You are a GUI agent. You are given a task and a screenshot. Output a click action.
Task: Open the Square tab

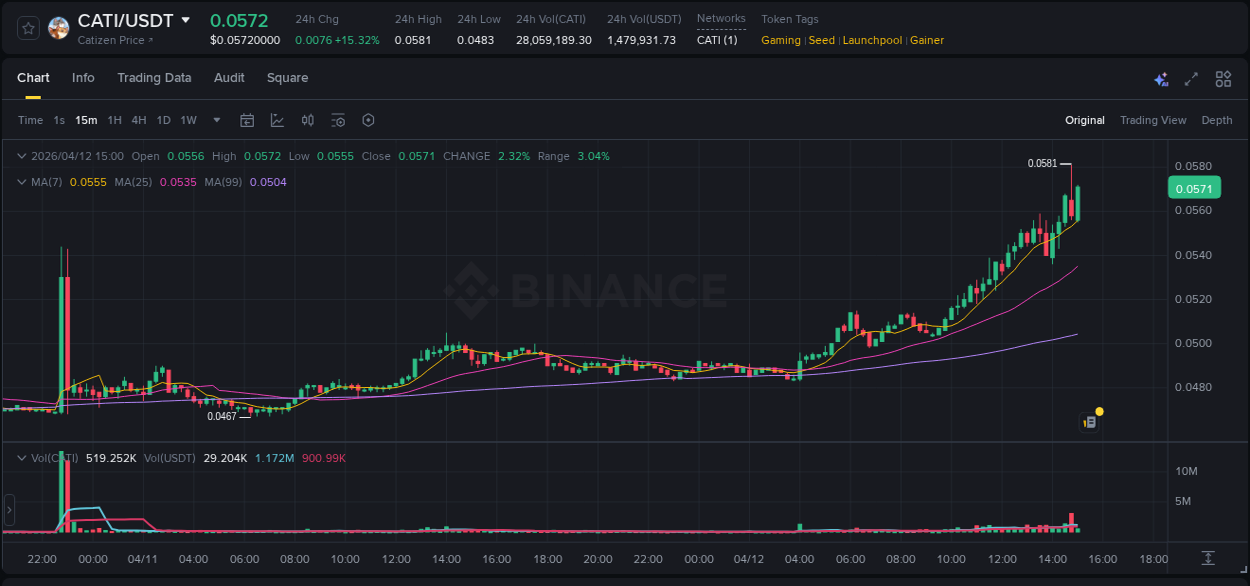tap(287, 78)
